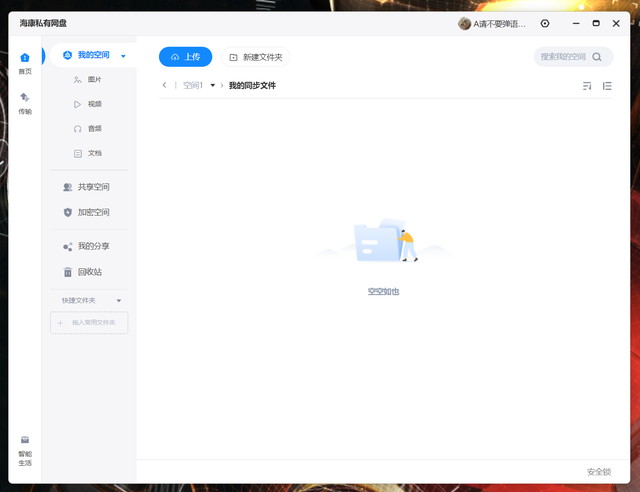This screenshot has height=492, width=640.
Task: Click the sort order icon
Action: pyautogui.click(x=587, y=86)
